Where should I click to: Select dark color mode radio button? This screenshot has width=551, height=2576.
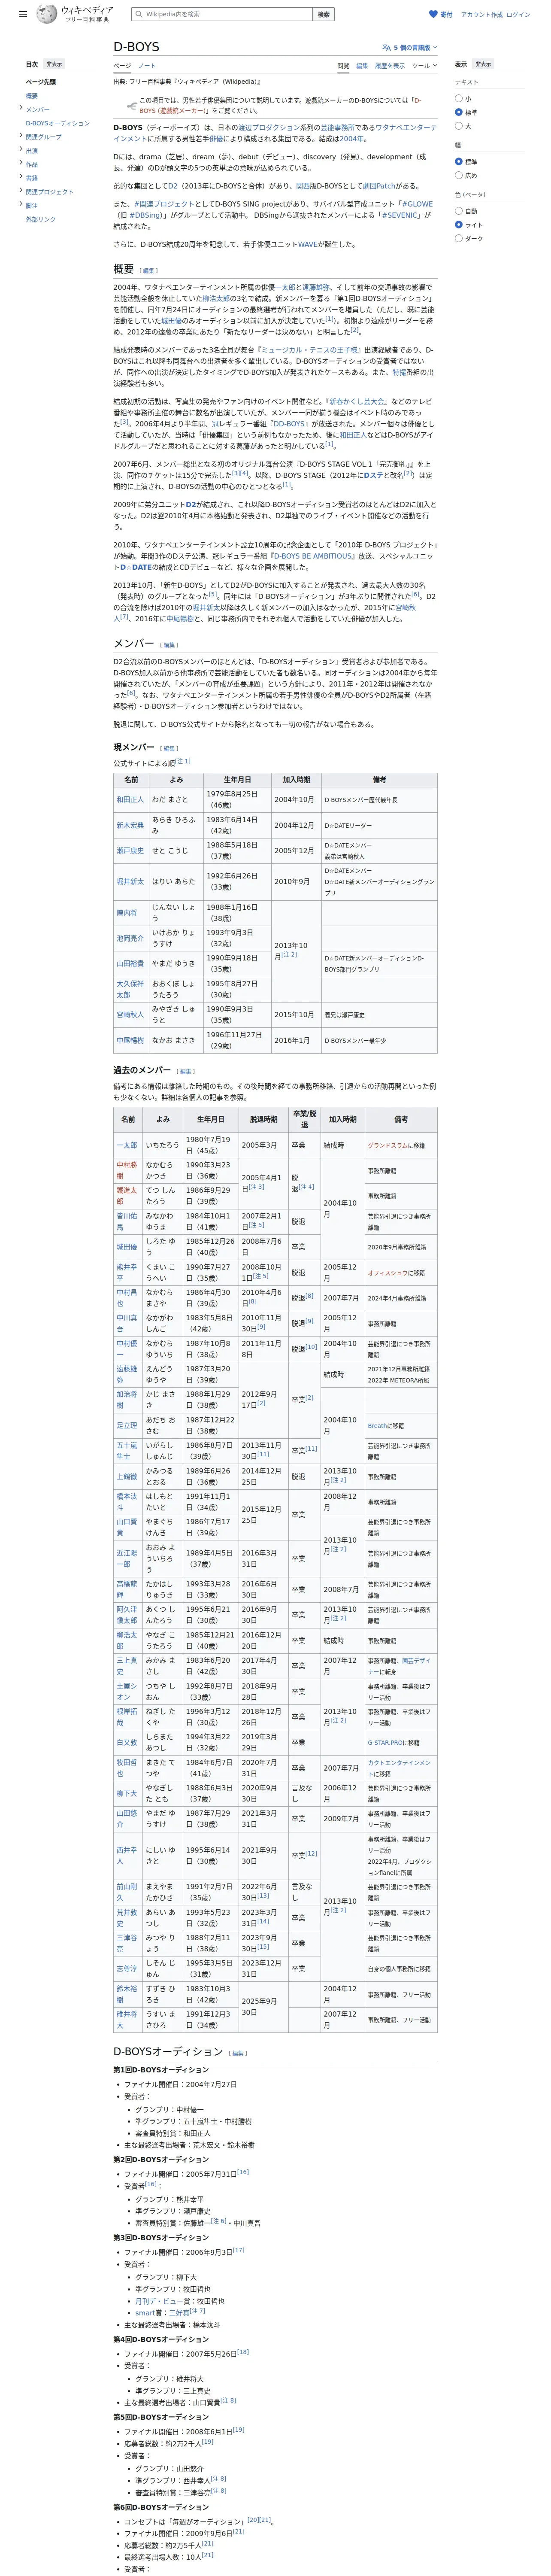(459, 238)
